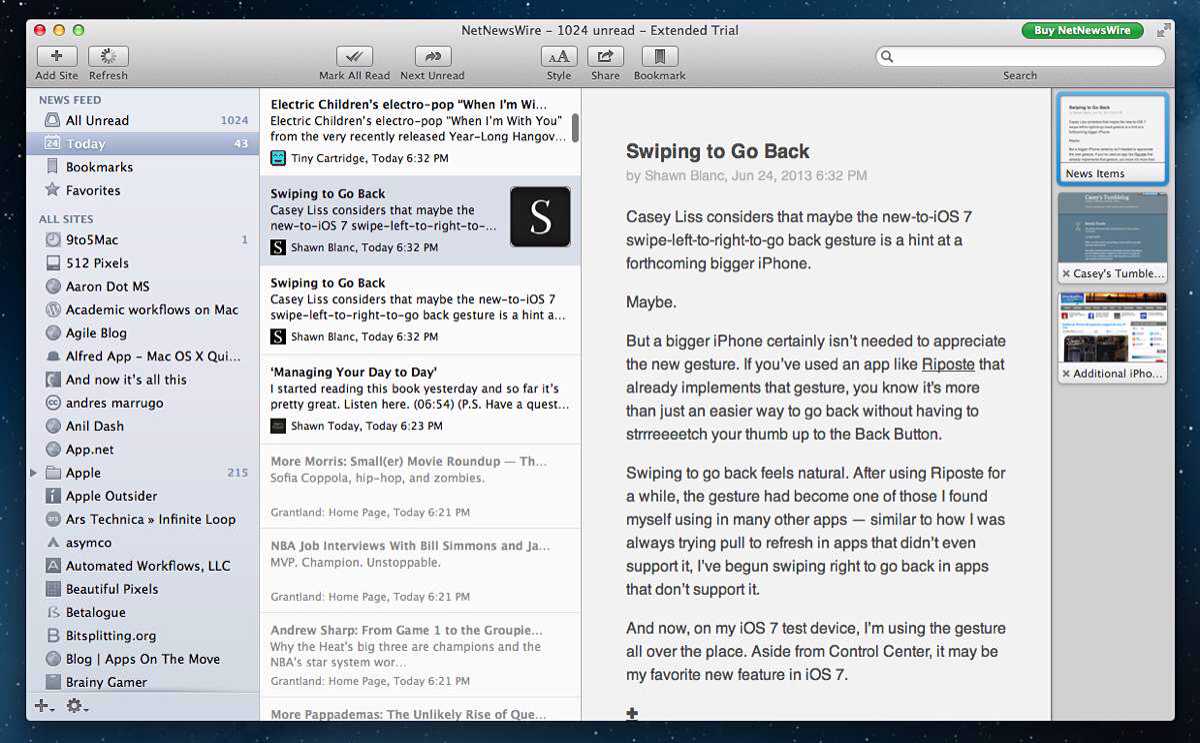Click the magnifying glass in the search field
The height and width of the screenshot is (743, 1200).
point(886,57)
